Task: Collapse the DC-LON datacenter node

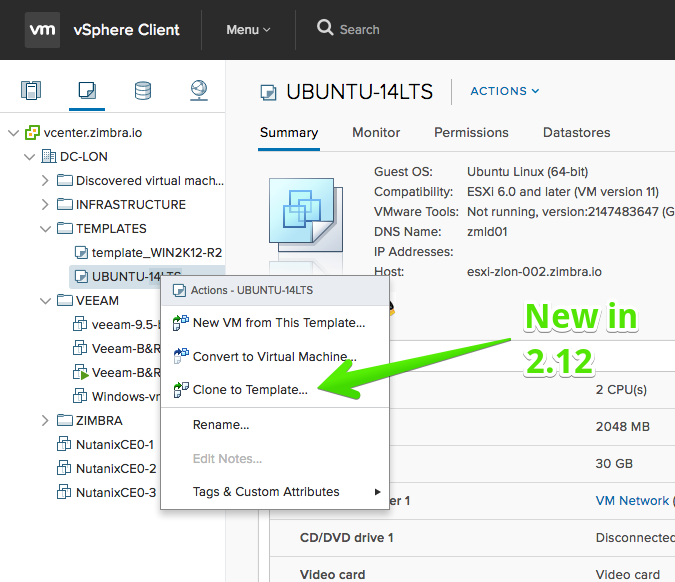Action: click(x=30, y=157)
